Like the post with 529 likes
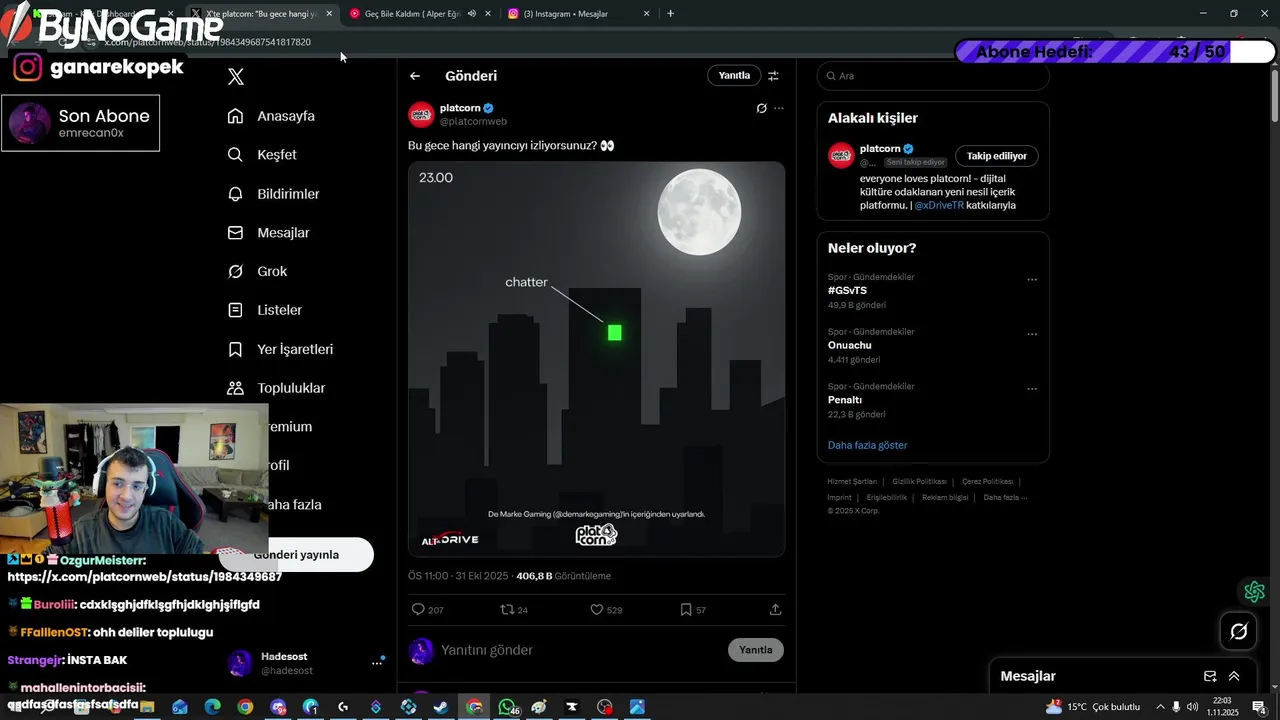1280x720 pixels. tap(596, 609)
